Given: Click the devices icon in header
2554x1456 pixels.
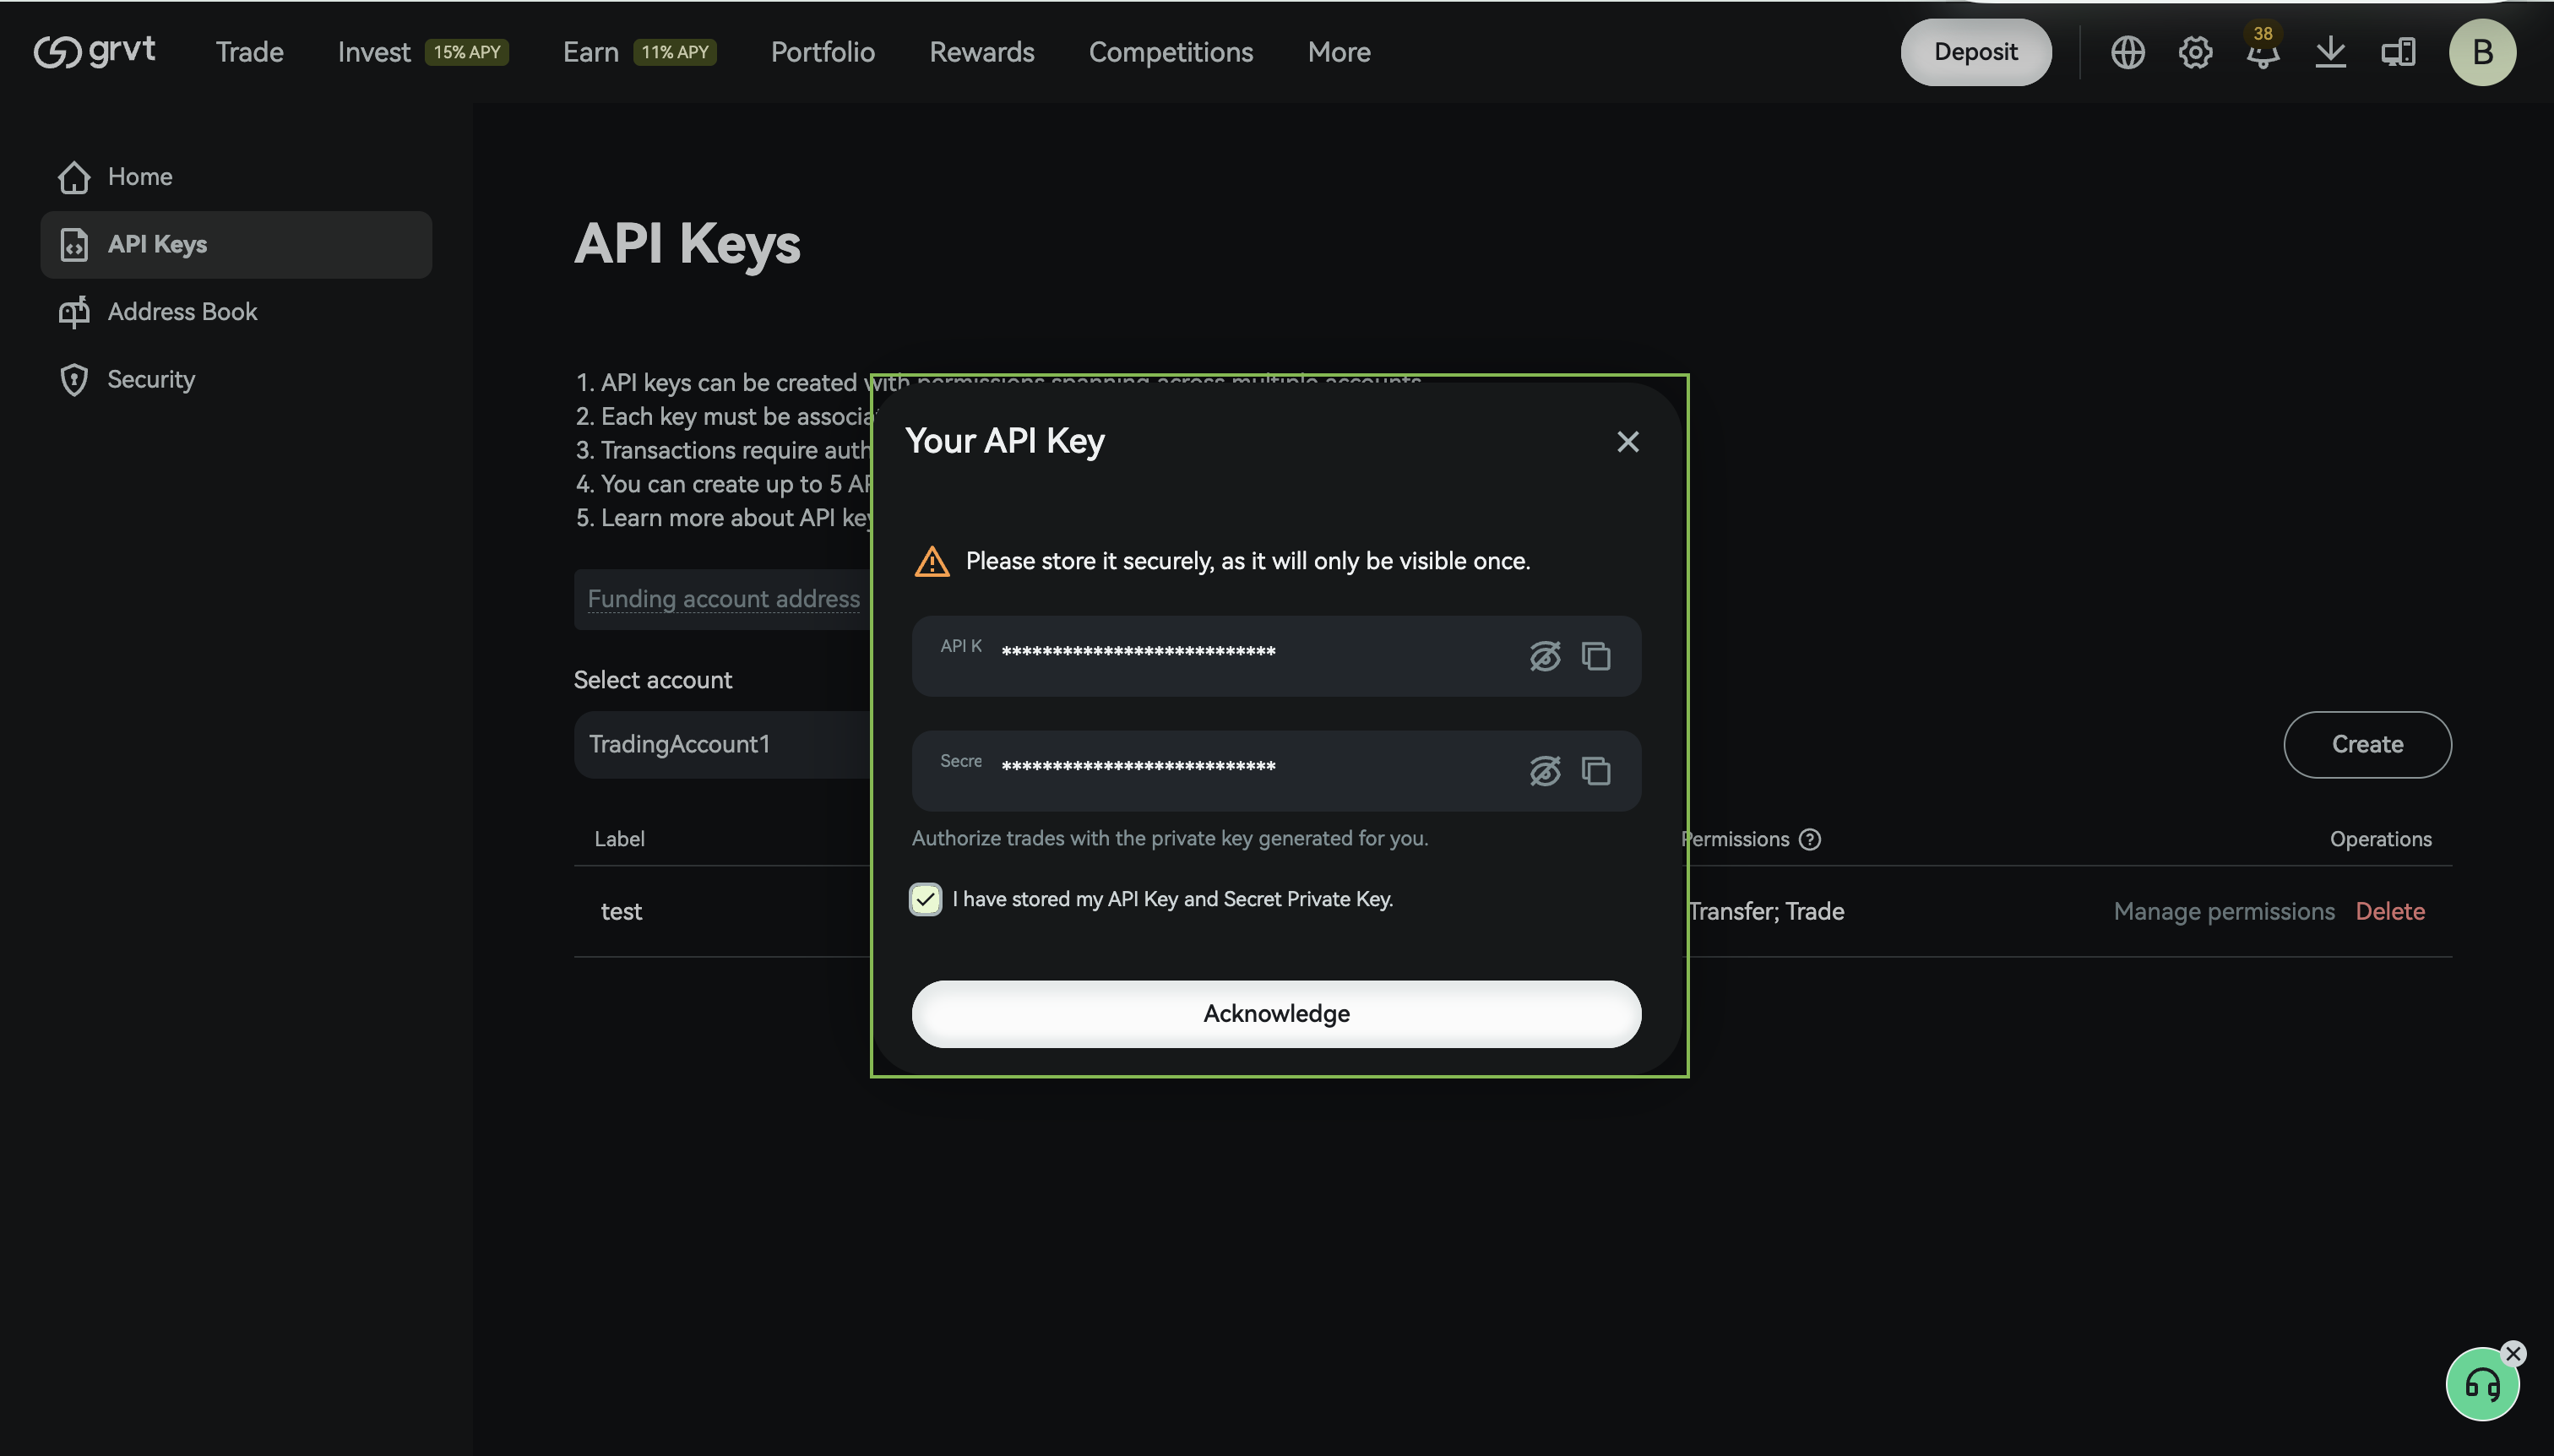Looking at the screenshot, I should (2397, 52).
